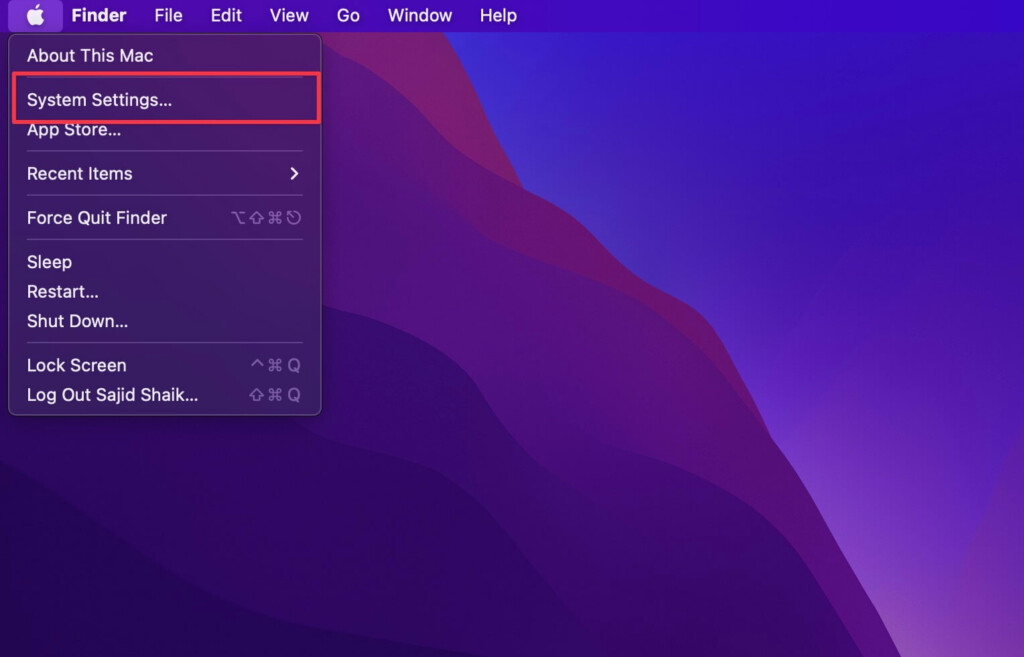1024x657 pixels.
Task: Choose Lock Screen
Action: pyautogui.click(x=165, y=365)
